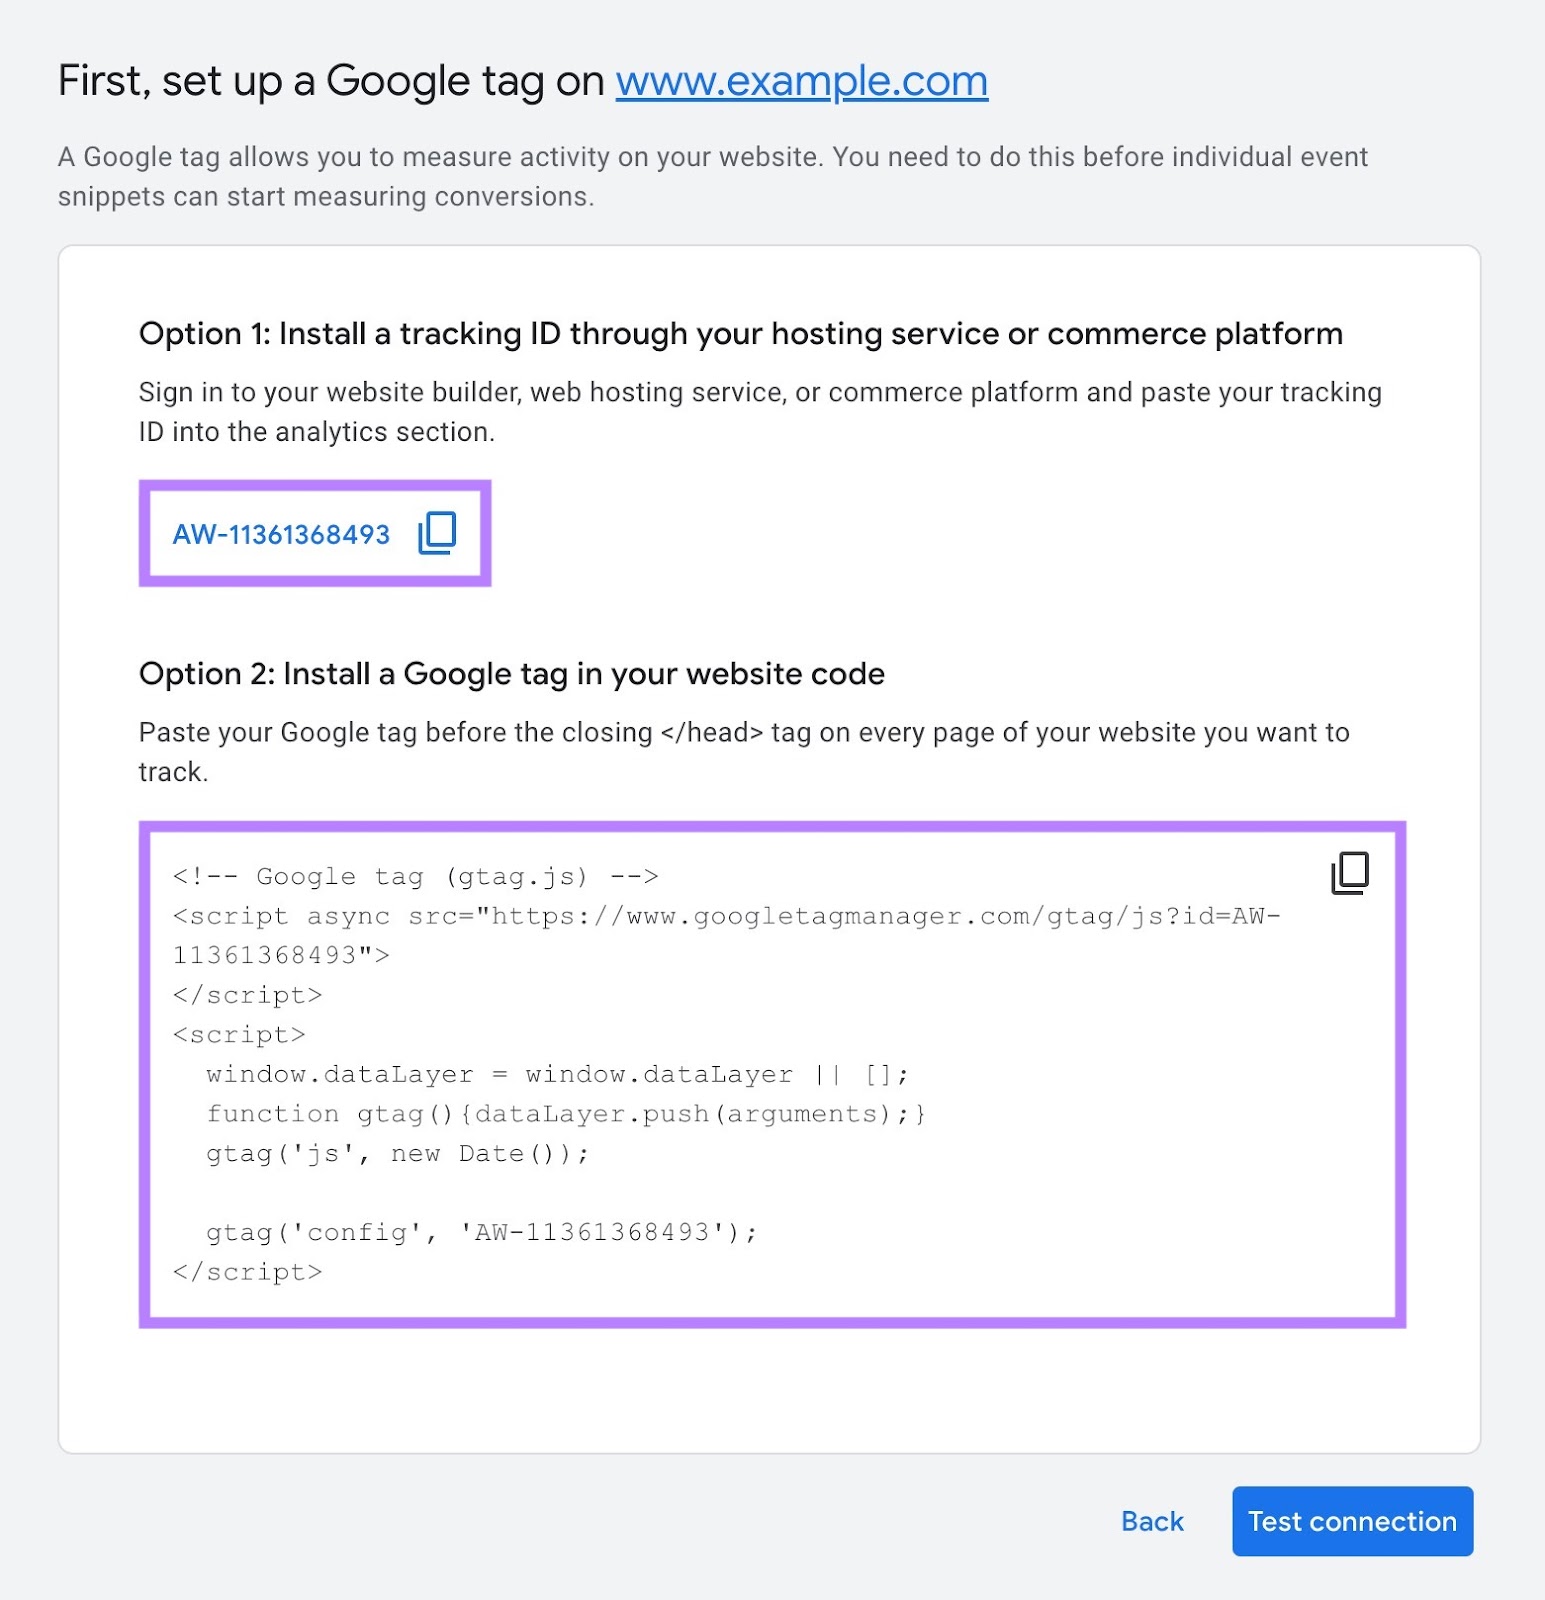1545x1600 pixels.
Task: Click the Google tag gtag.js comment line
Action: [415, 875]
